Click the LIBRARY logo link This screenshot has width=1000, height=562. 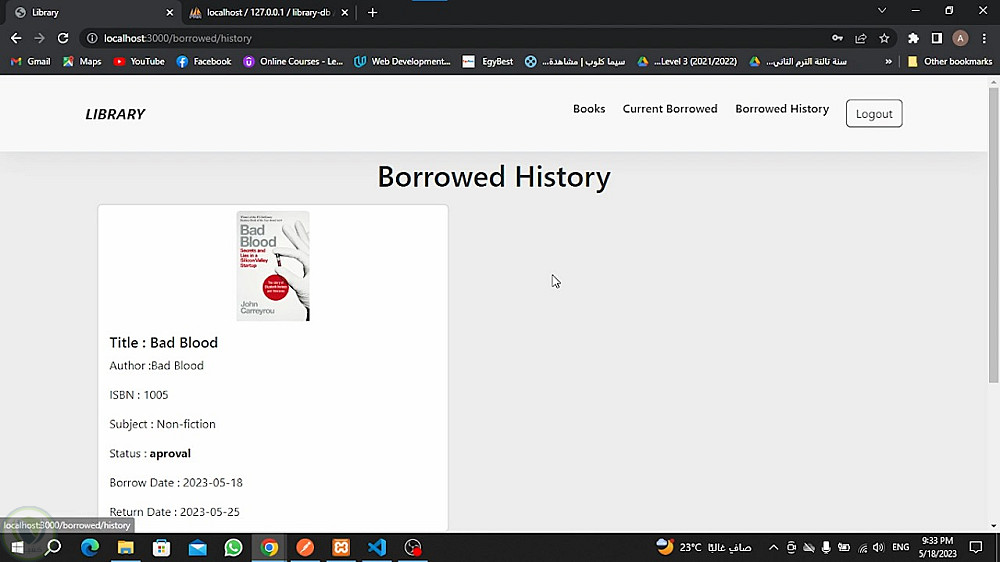click(115, 114)
